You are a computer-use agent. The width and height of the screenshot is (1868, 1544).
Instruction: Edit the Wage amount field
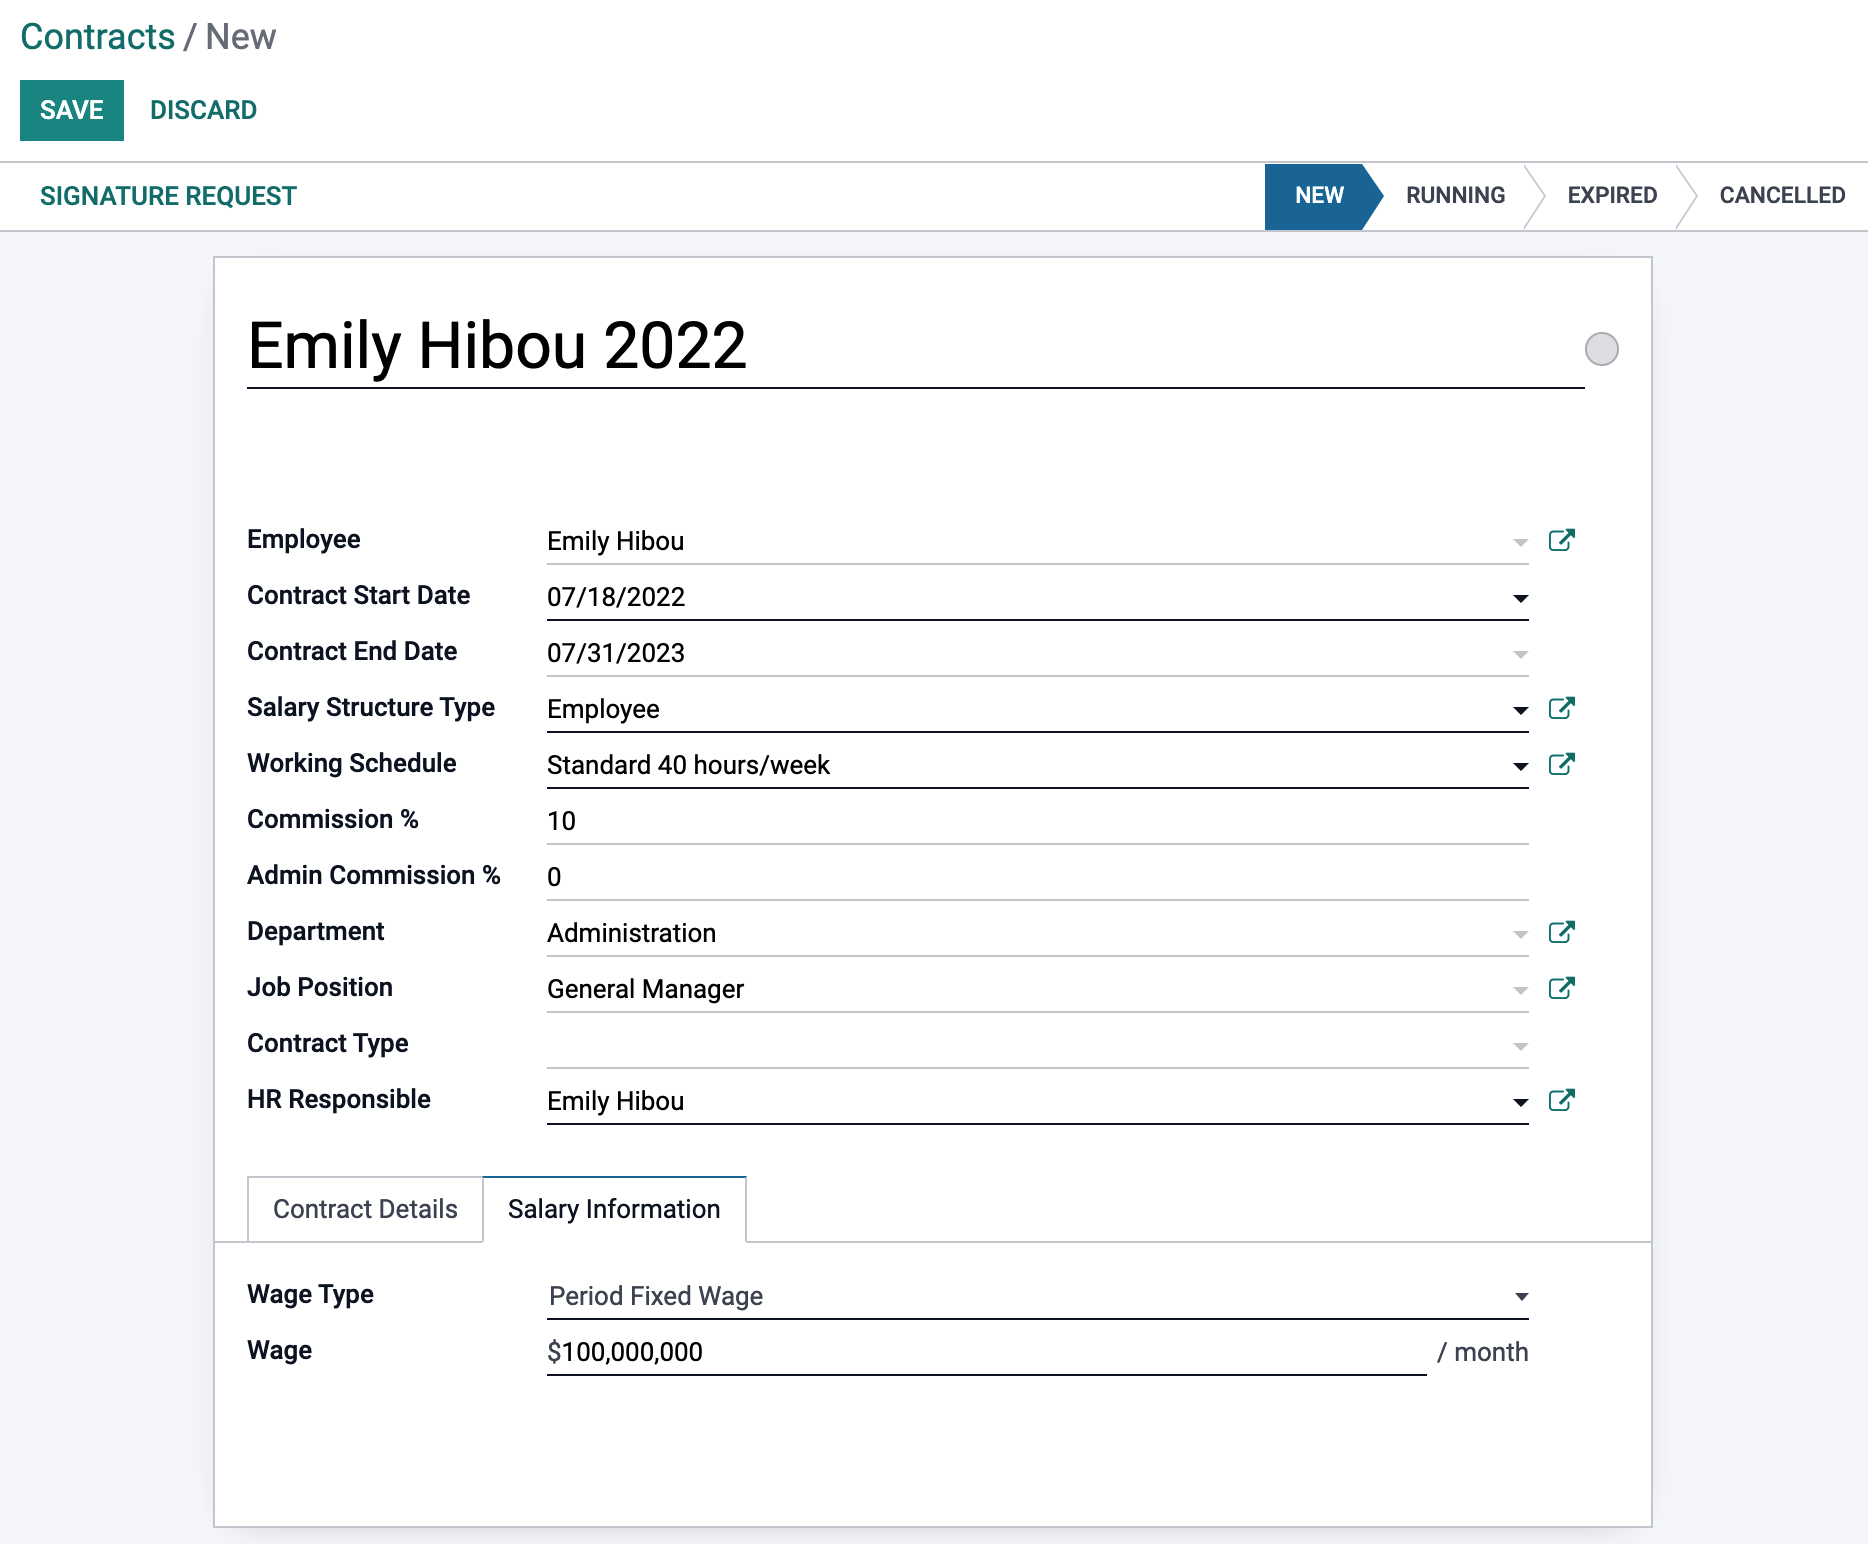pyautogui.click(x=986, y=1352)
